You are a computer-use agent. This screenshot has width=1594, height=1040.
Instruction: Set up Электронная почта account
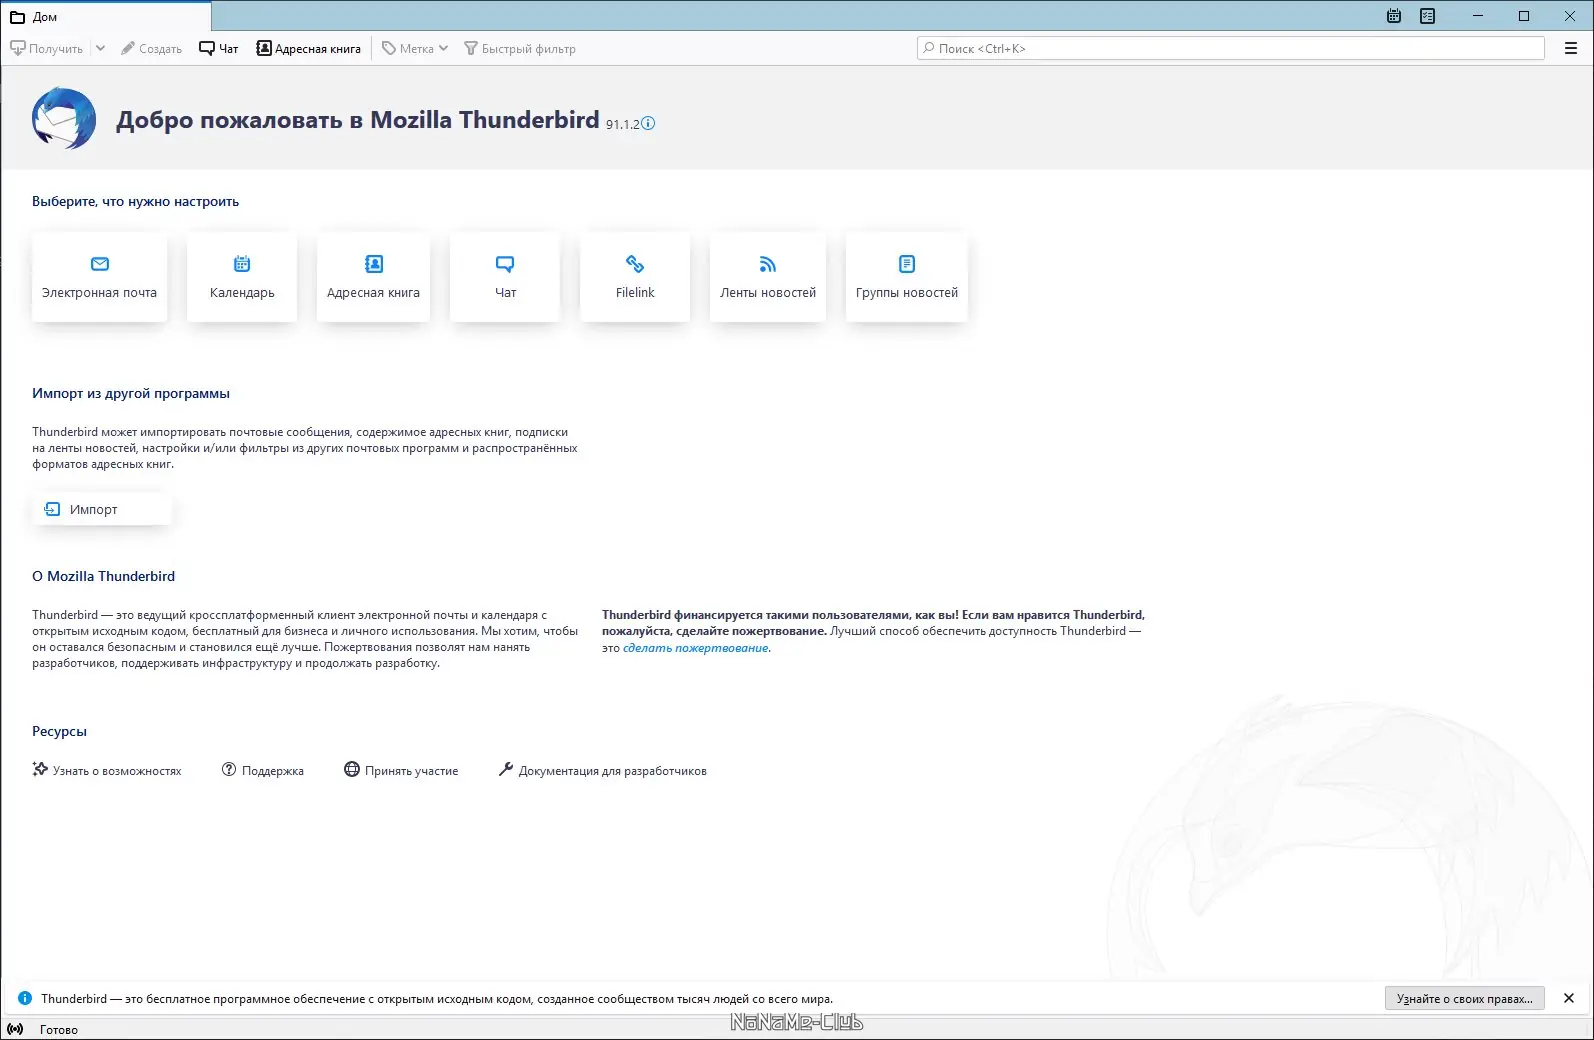tap(99, 277)
